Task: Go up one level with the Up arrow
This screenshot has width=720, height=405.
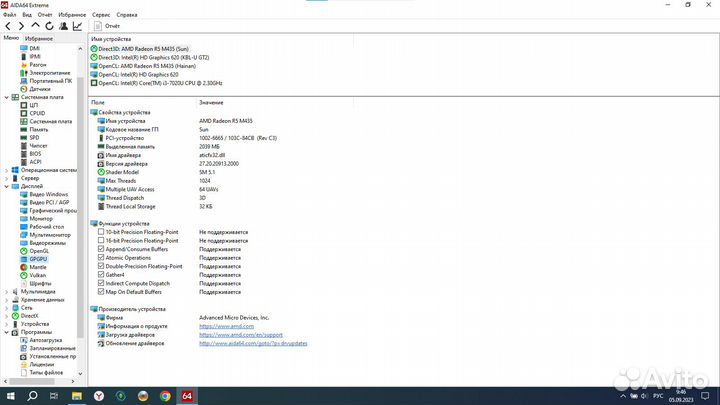Action: click(35, 26)
